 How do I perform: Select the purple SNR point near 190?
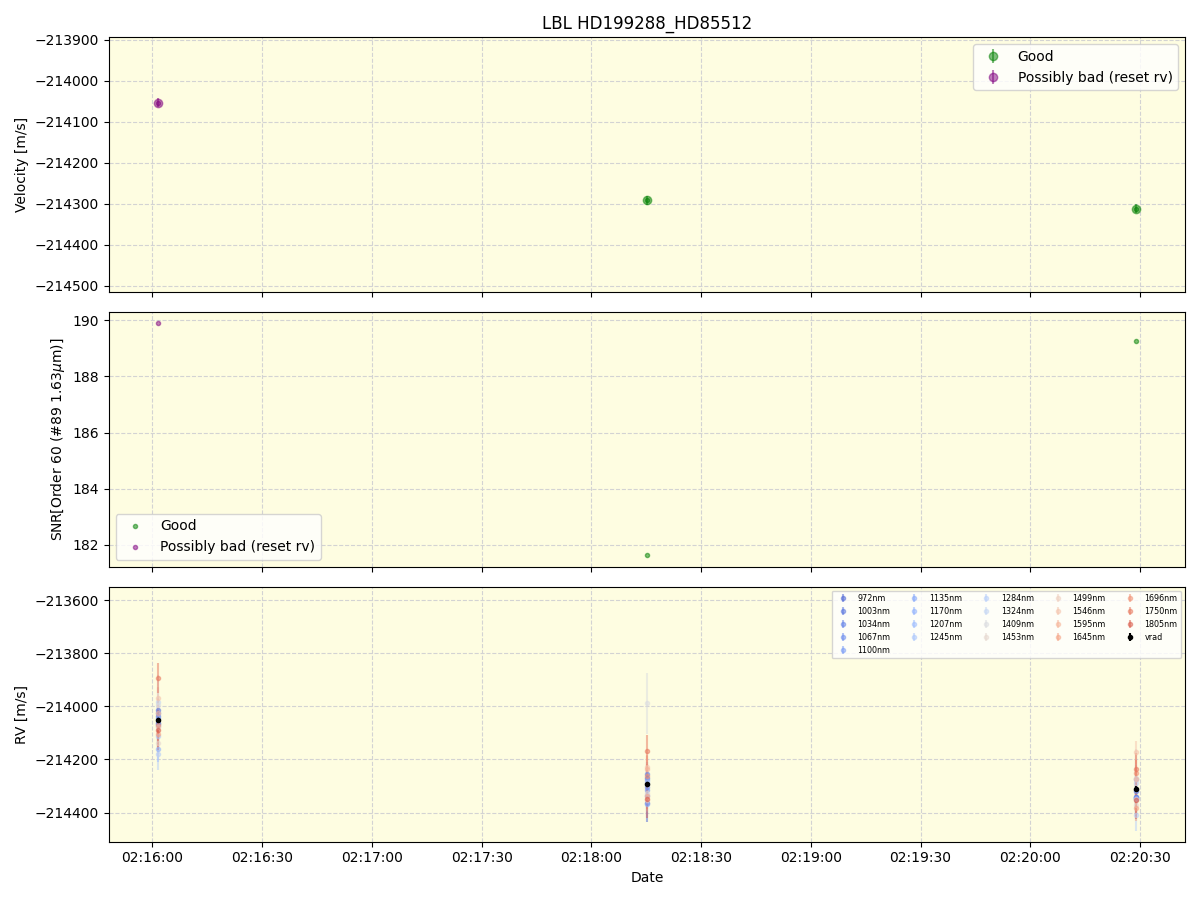[158, 323]
